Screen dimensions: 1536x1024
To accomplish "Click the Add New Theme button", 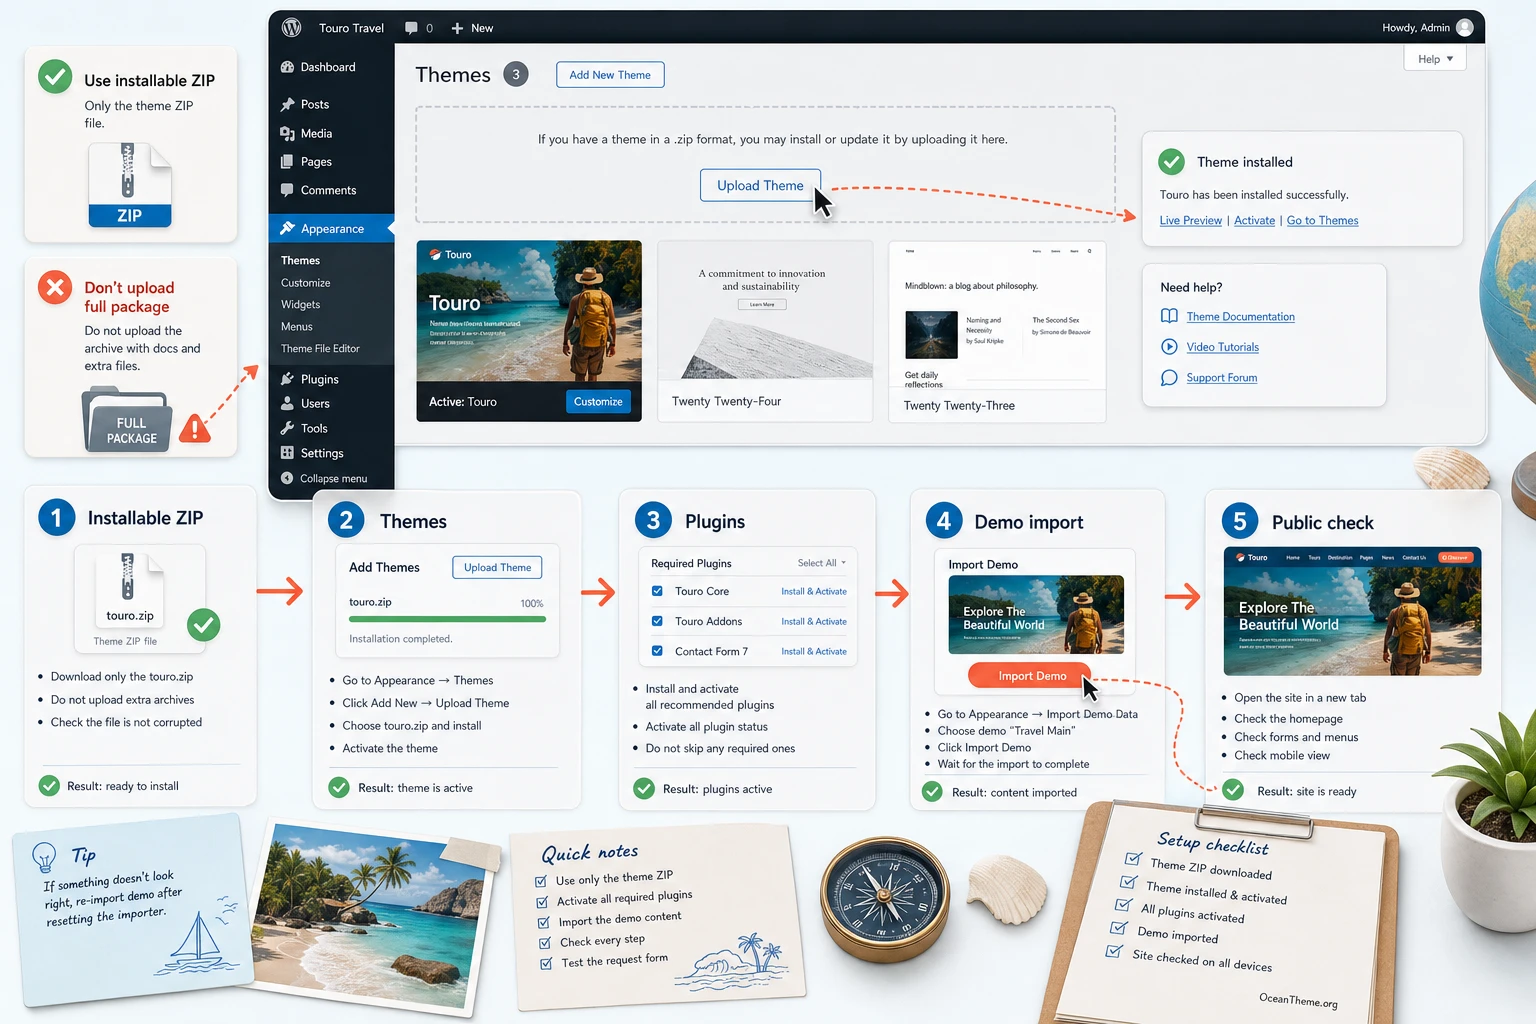I will (x=610, y=75).
